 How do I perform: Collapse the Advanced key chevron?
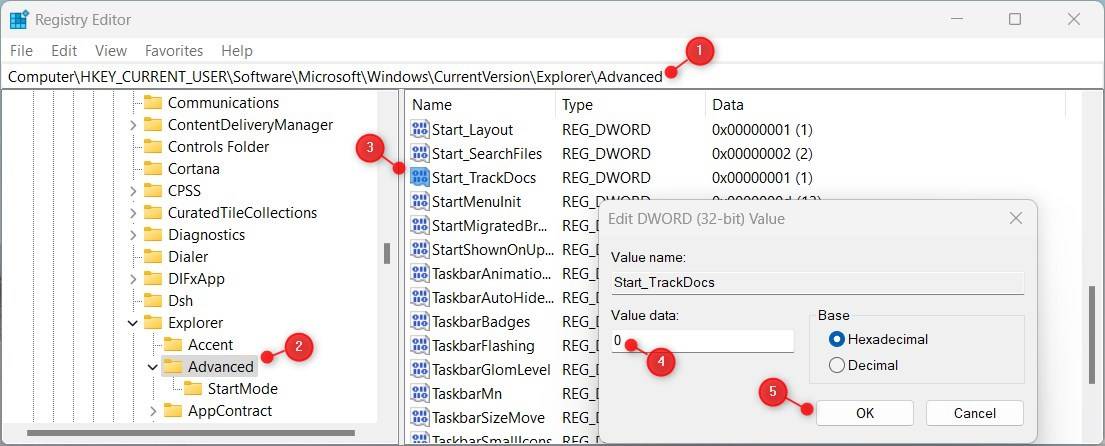pyautogui.click(x=153, y=367)
